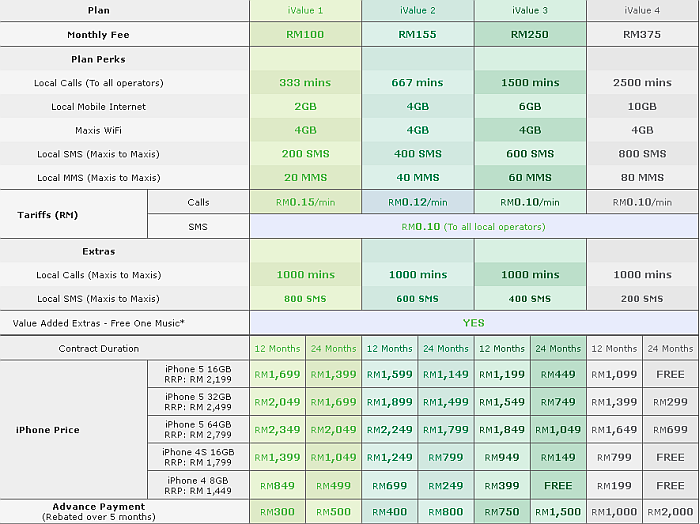
Task: Click the iValue 3 plan header
Action: click(530, 10)
